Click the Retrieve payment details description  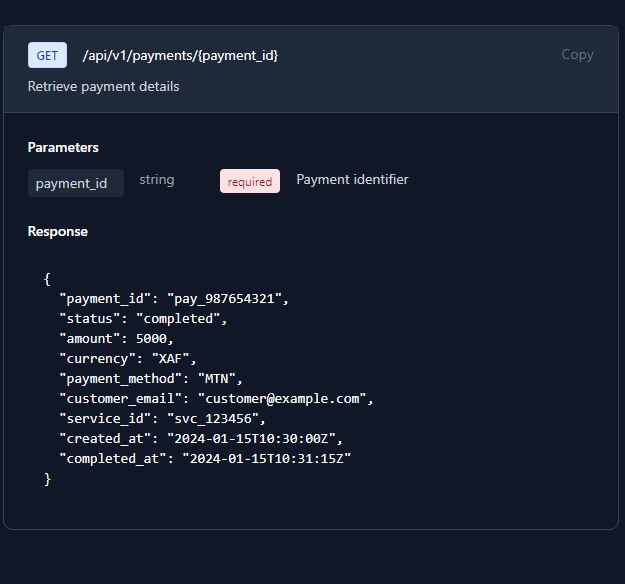[104, 86]
